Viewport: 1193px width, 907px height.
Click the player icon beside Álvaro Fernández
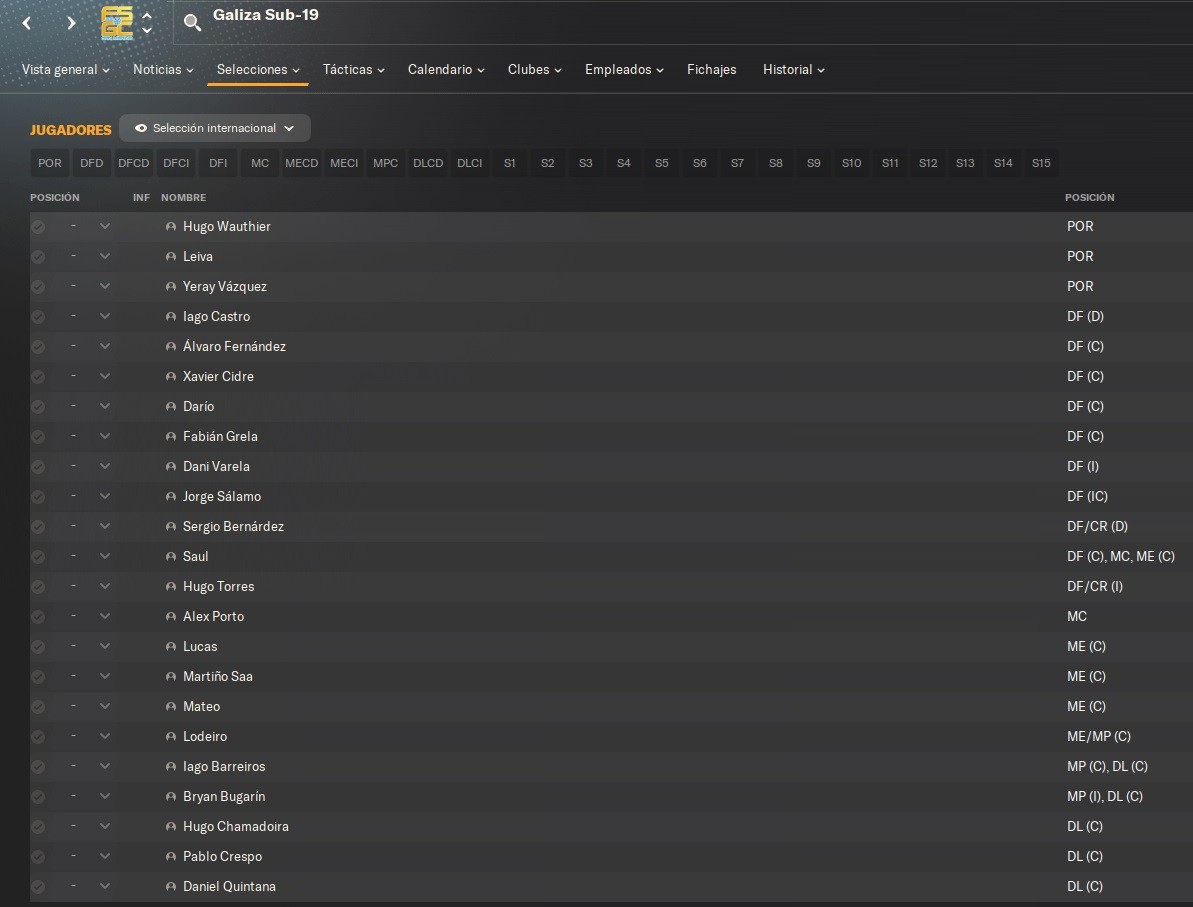pyautogui.click(x=170, y=347)
